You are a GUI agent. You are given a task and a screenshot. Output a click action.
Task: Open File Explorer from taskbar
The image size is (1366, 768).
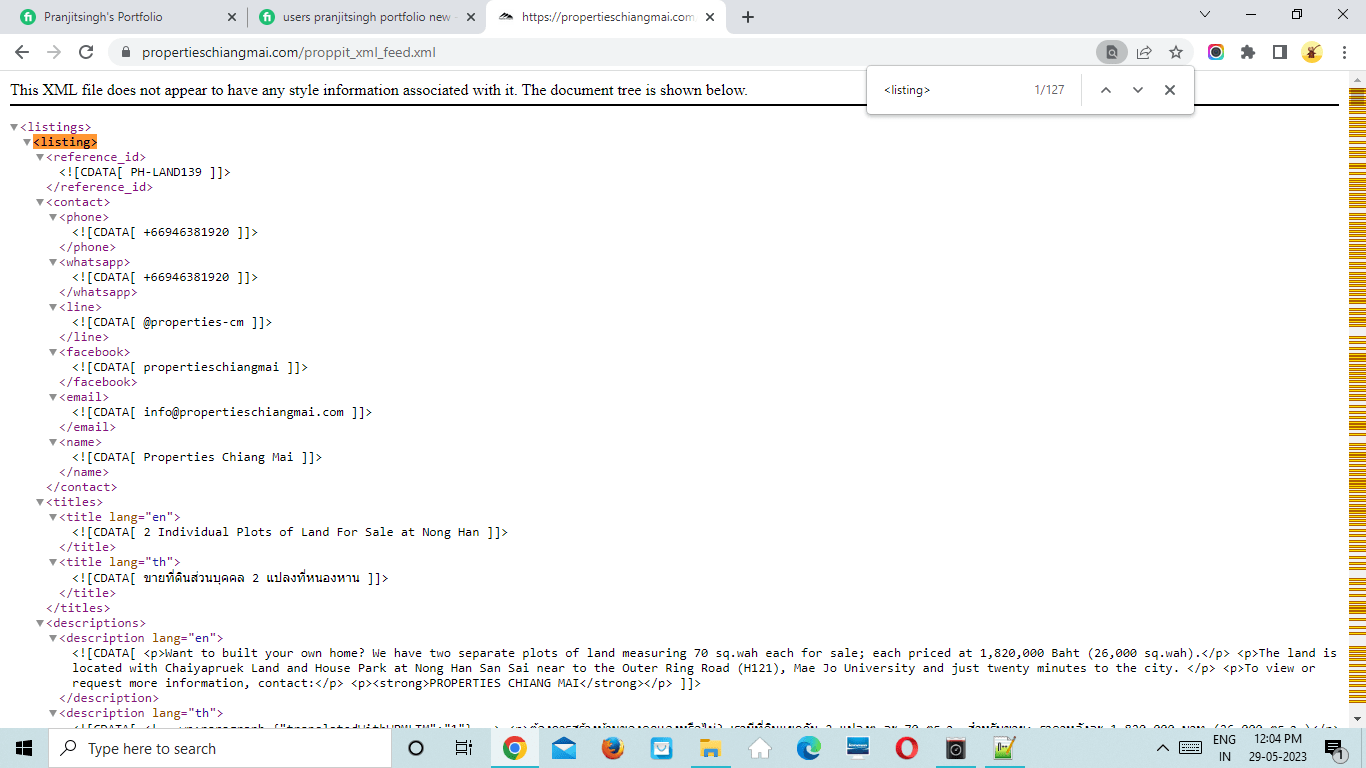710,748
